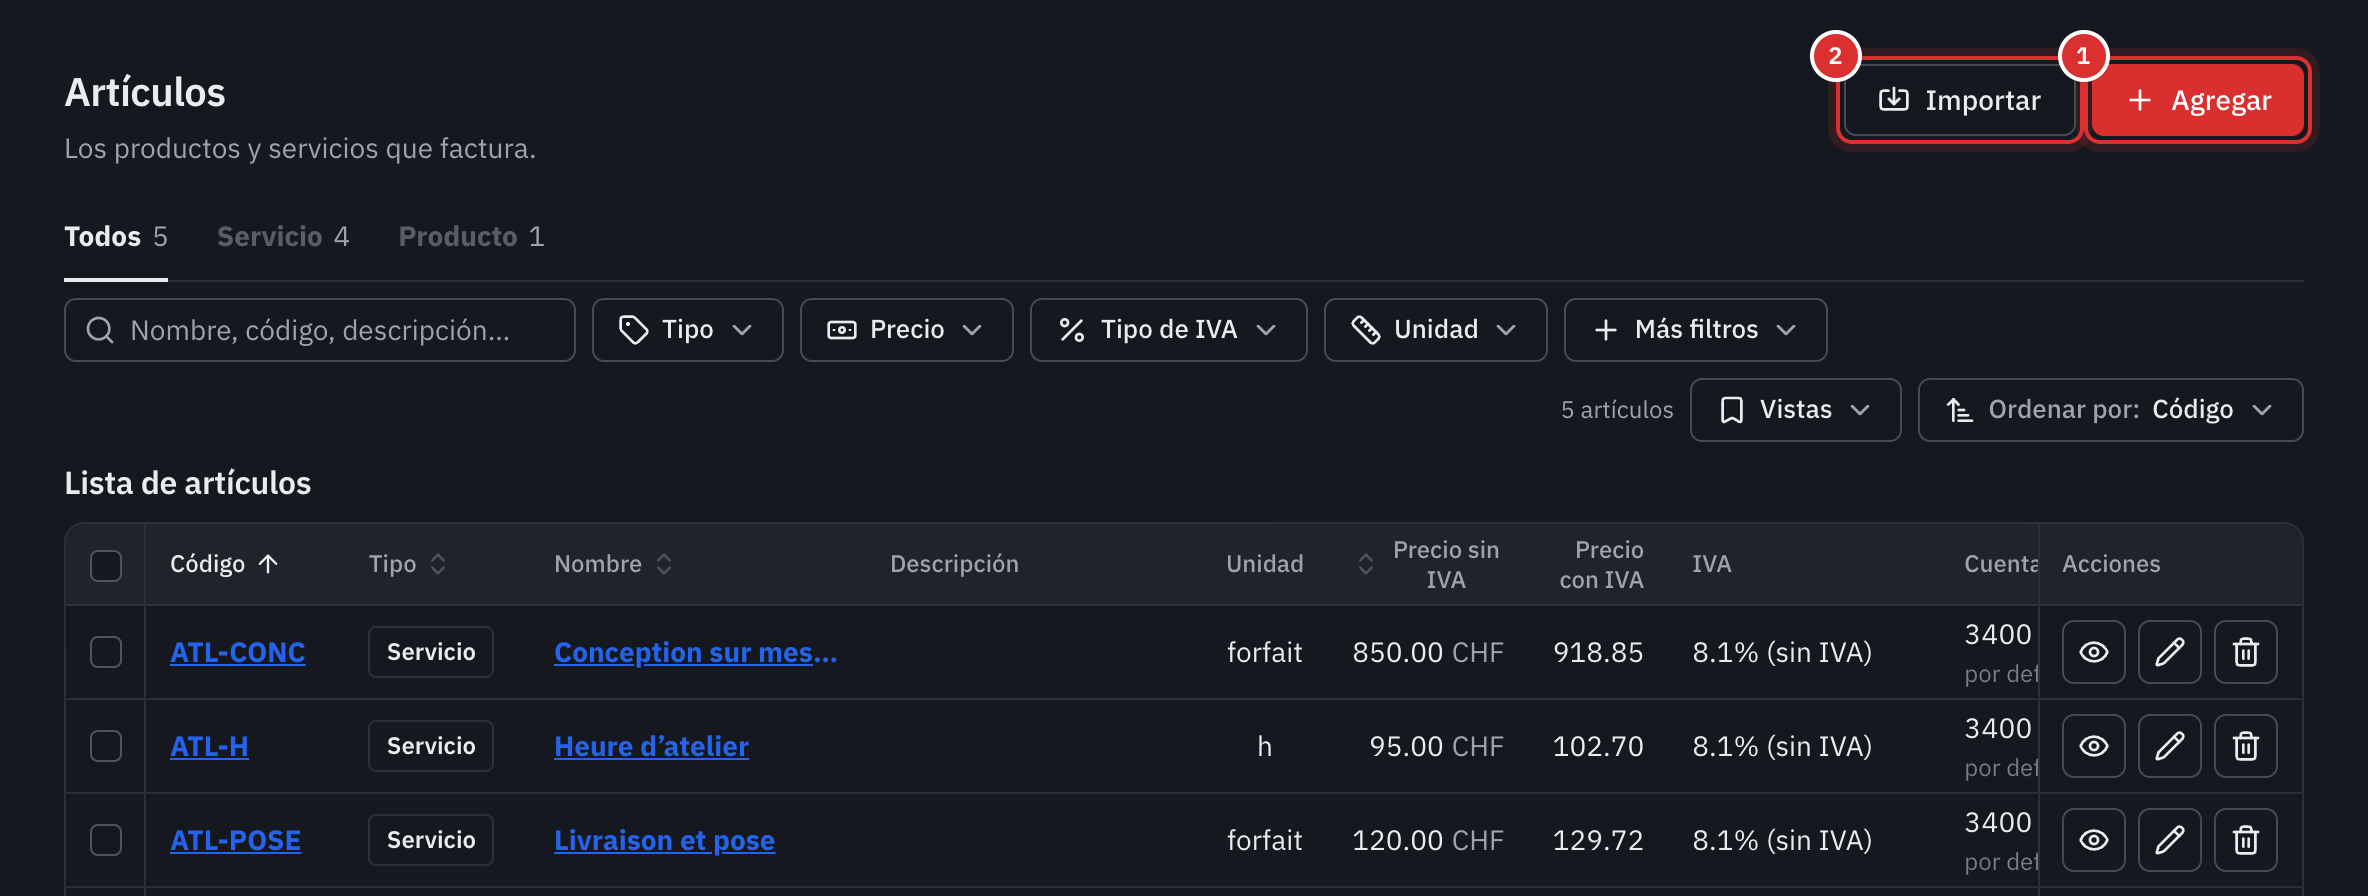Edit the ATL-POSE article with the pencil icon

click(2169, 840)
